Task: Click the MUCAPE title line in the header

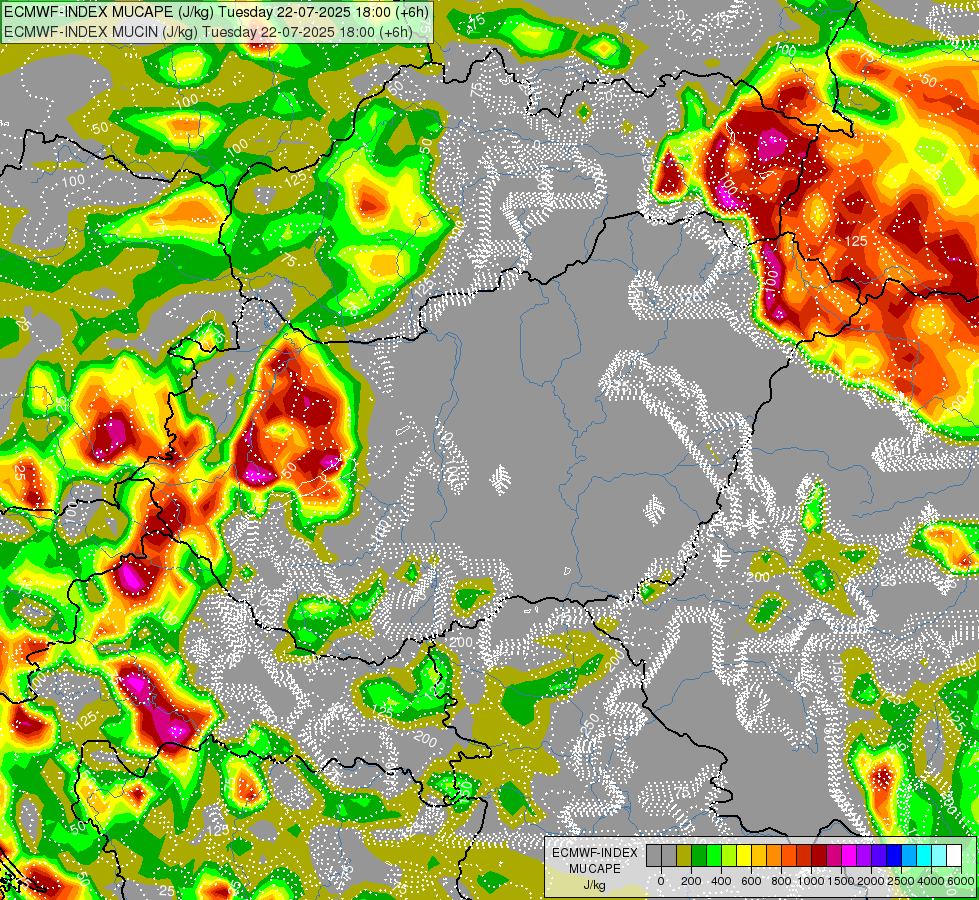Action: (x=217, y=12)
